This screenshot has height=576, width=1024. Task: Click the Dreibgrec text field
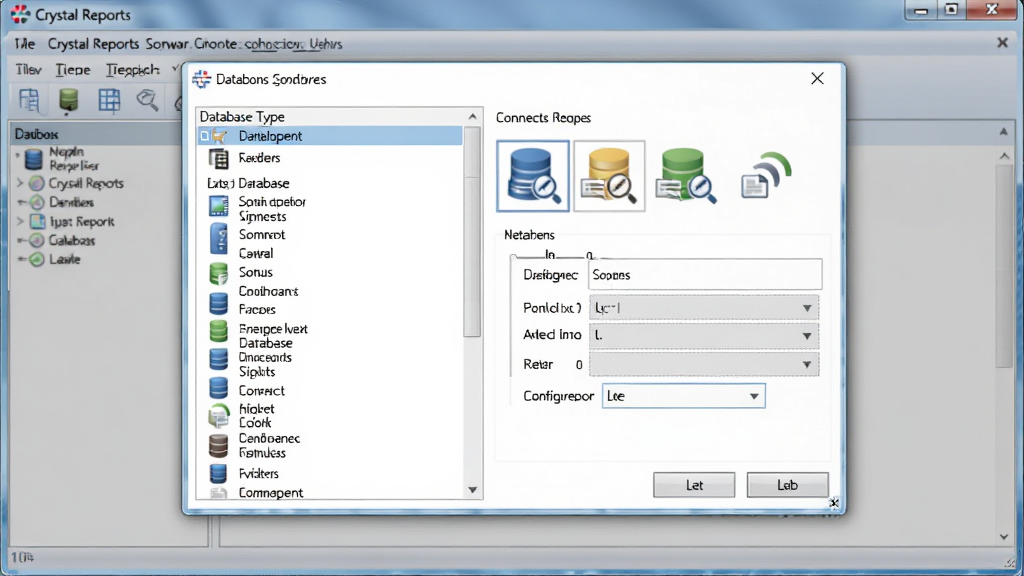[x=705, y=274]
